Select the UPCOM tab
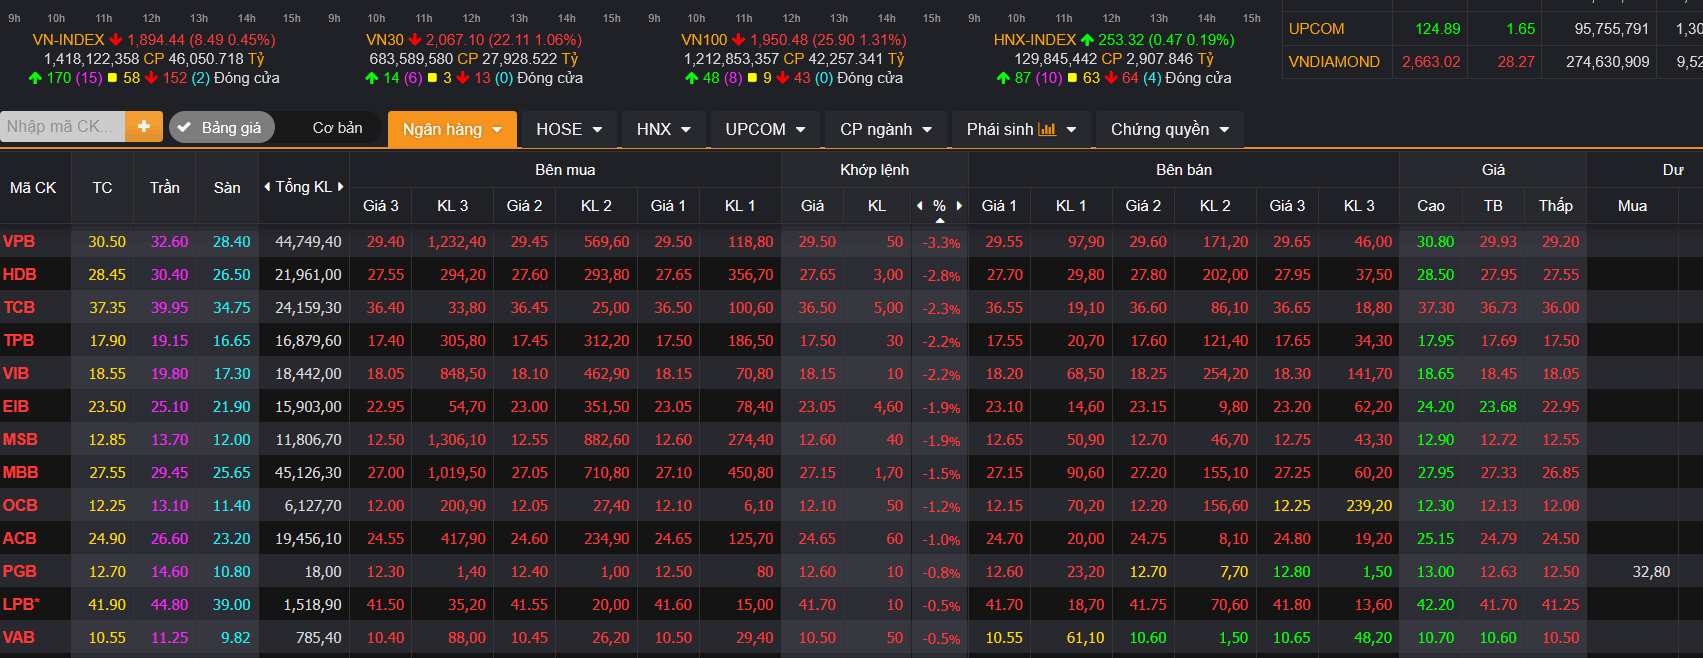The height and width of the screenshot is (658, 1703). point(765,129)
